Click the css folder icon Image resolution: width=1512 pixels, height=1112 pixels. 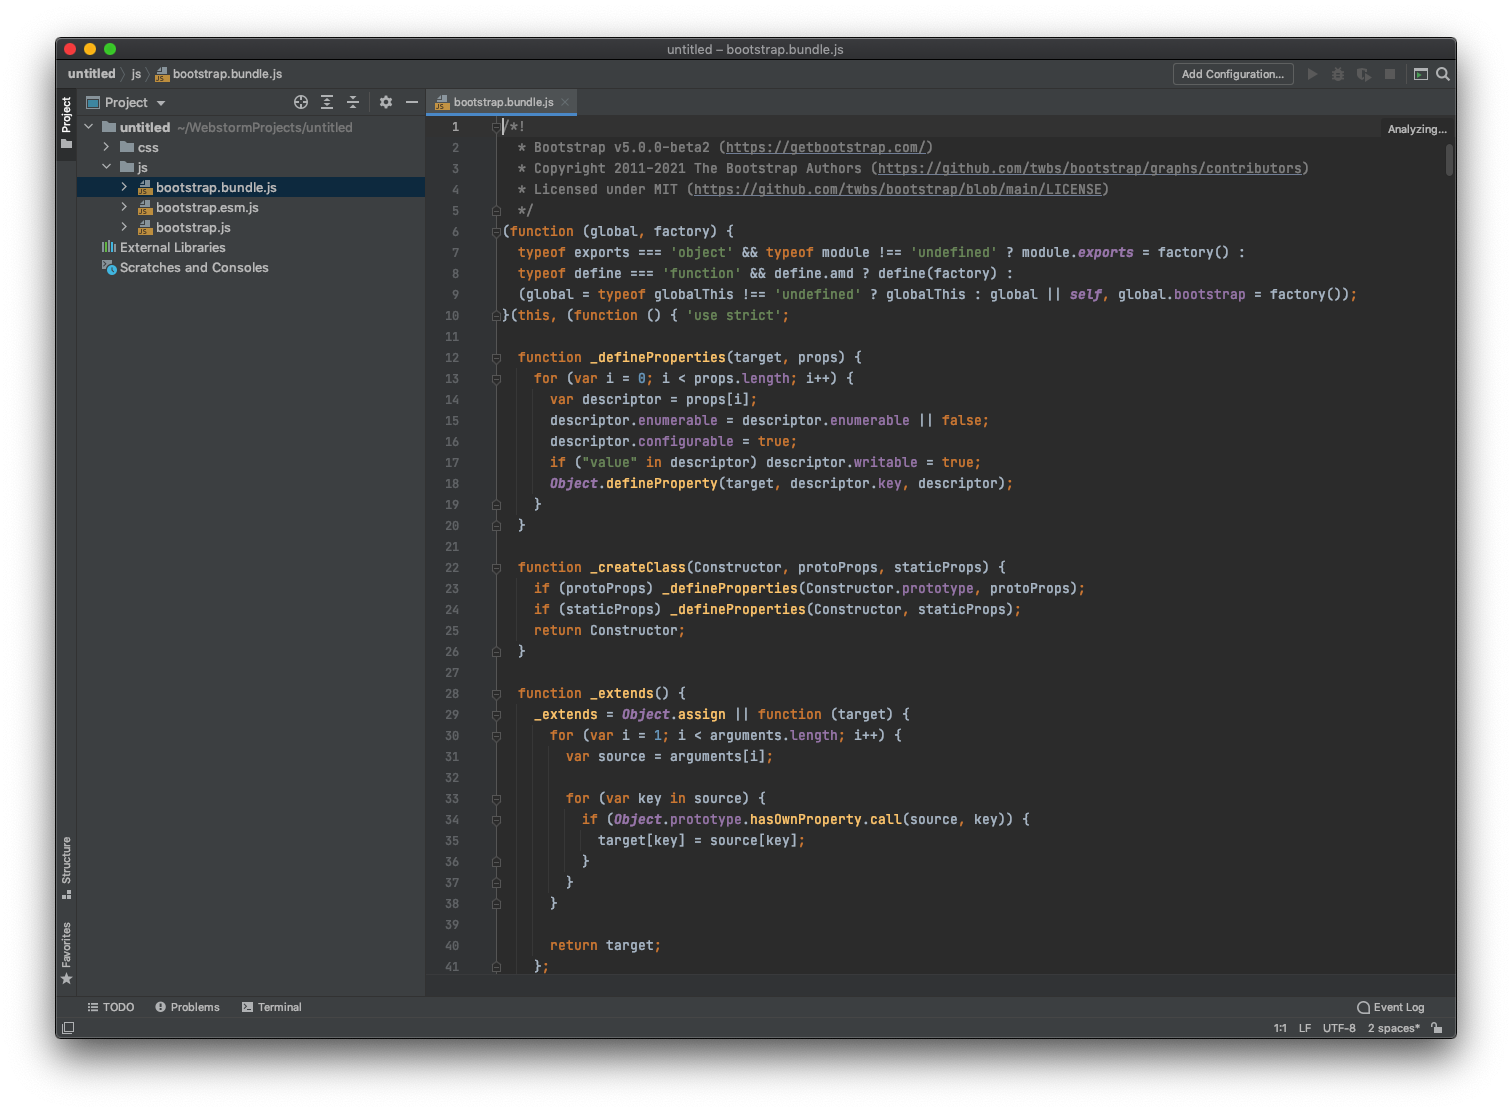(127, 147)
